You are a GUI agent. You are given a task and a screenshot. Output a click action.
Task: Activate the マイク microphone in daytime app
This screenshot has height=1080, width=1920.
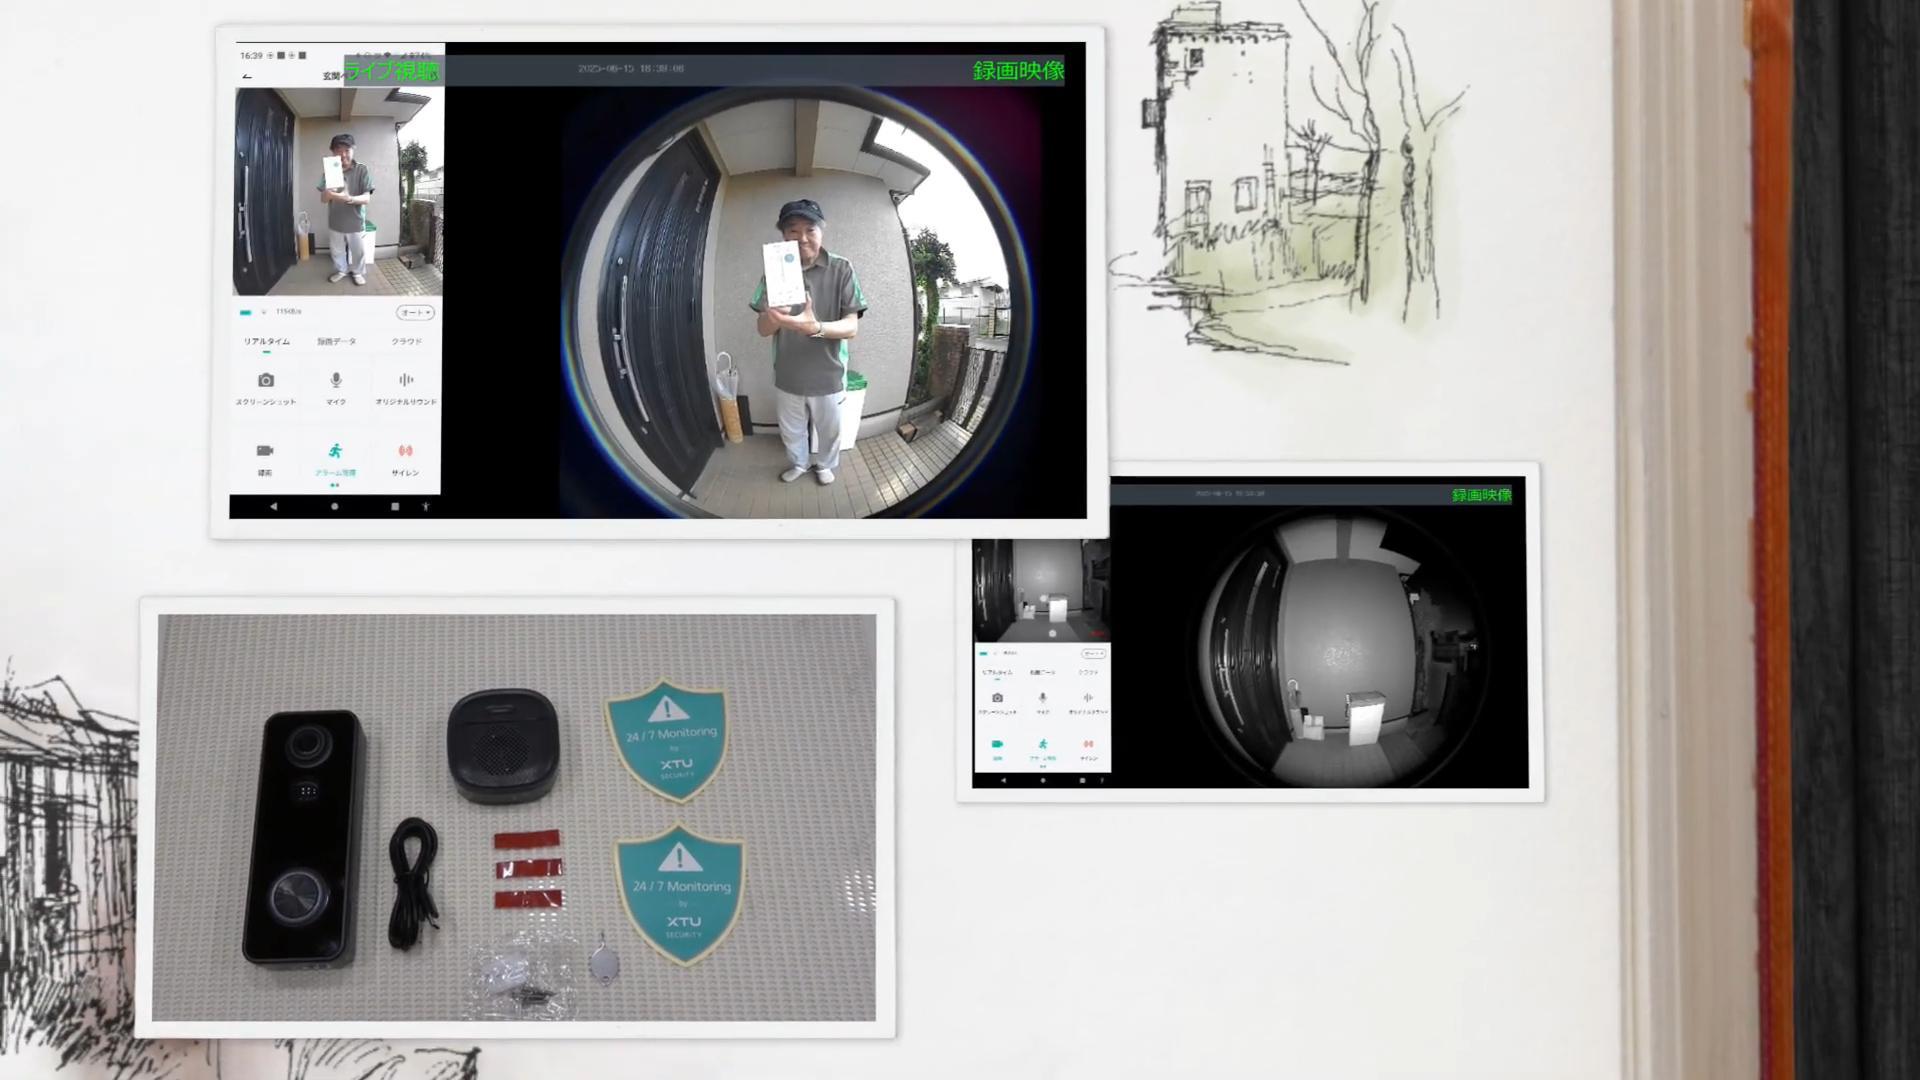[x=336, y=387]
